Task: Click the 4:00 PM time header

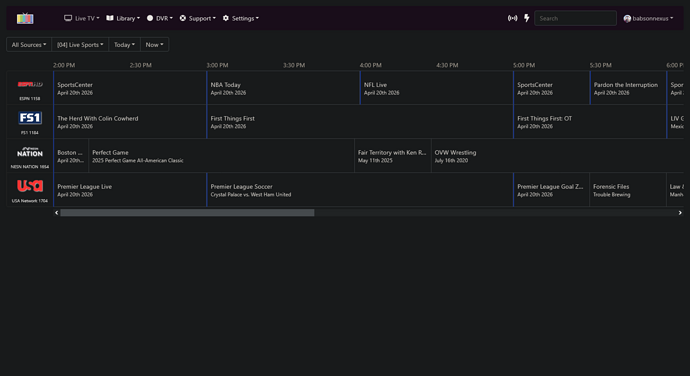Action: (371, 65)
